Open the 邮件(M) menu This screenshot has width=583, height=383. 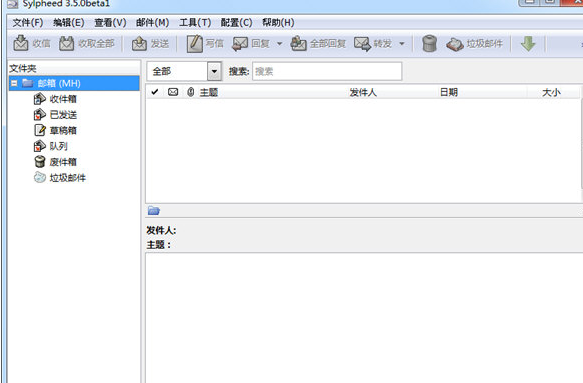[x=152, y=23]
